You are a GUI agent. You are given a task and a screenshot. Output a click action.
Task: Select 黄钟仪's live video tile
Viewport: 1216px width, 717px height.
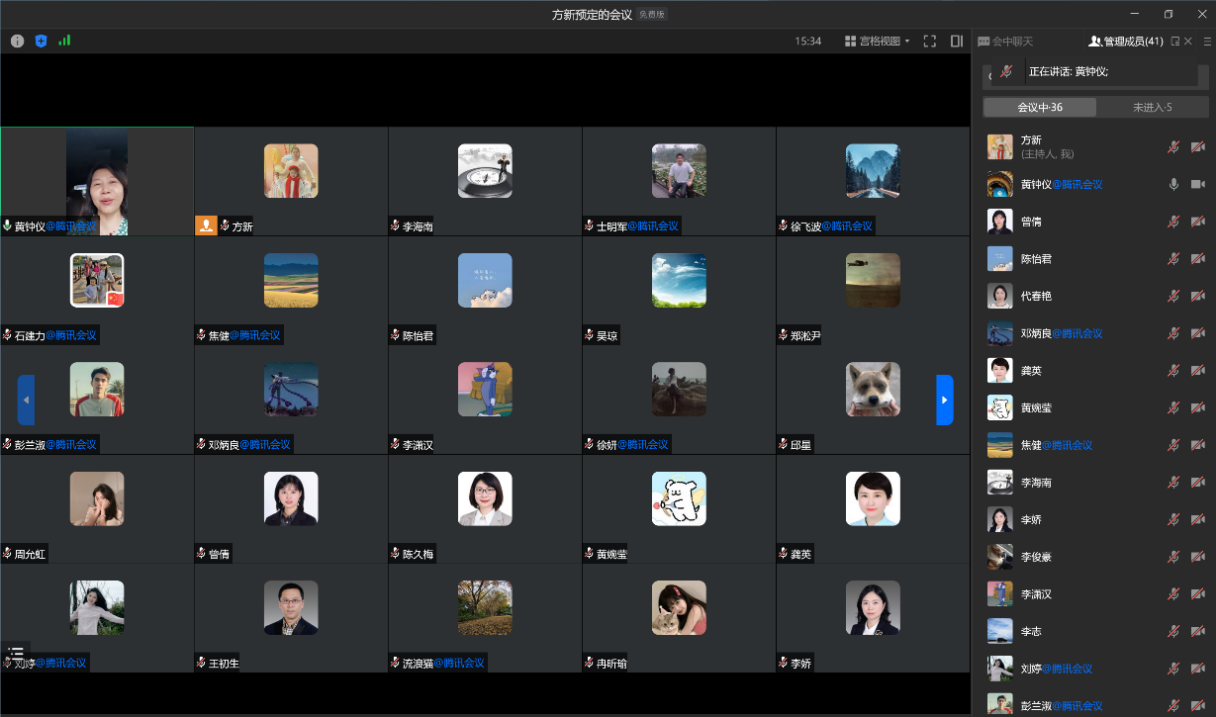[x=97, y=180]
